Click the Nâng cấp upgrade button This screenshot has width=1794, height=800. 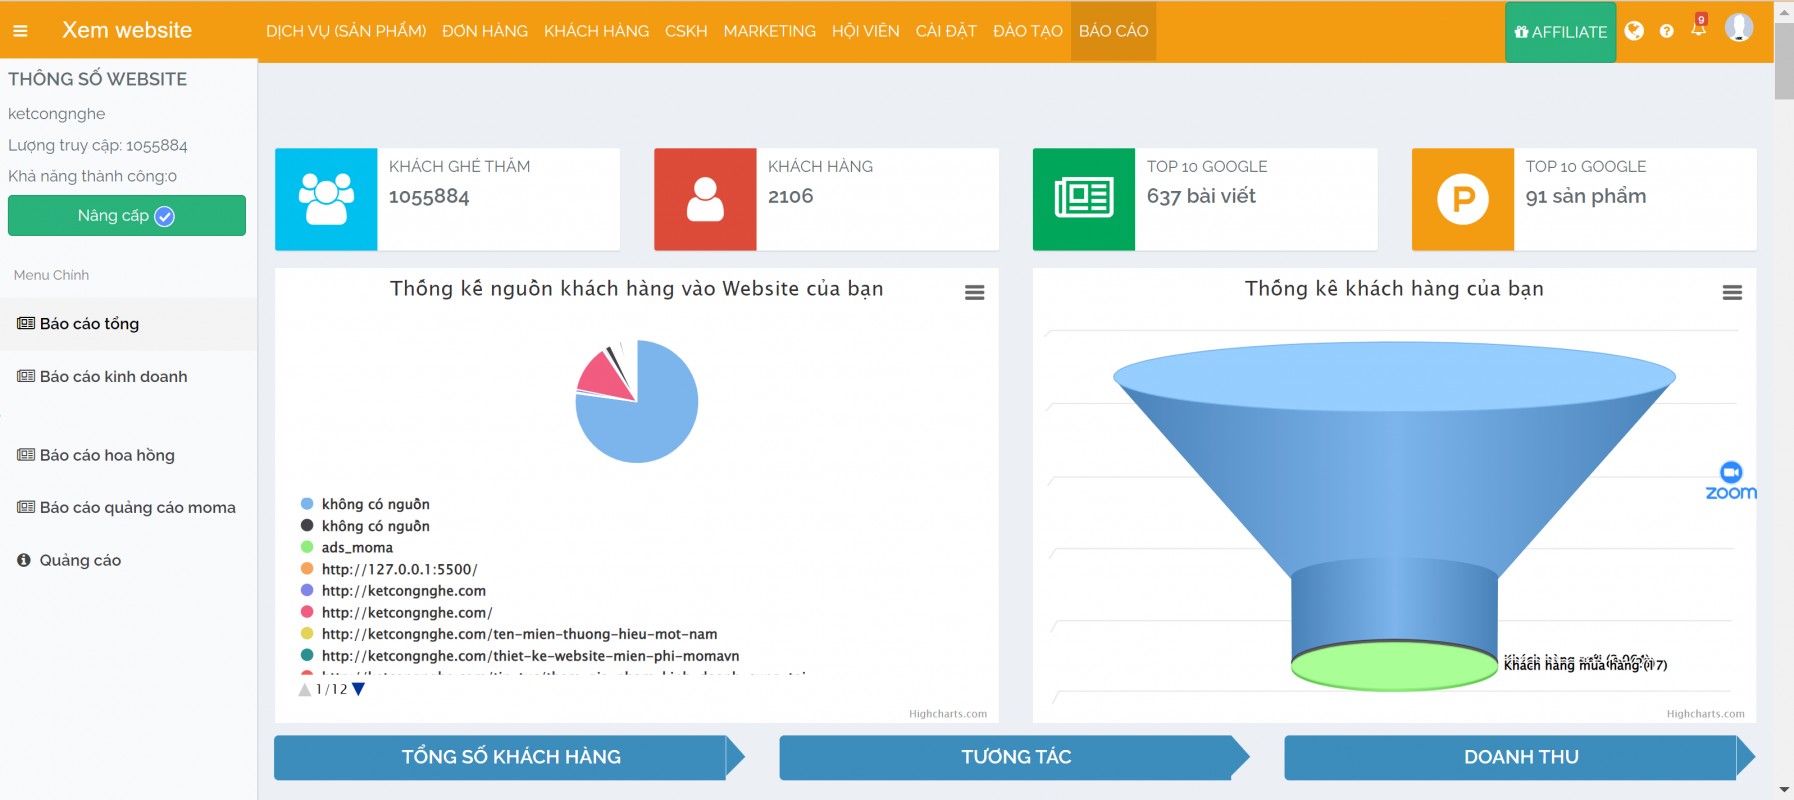[127, 216]
